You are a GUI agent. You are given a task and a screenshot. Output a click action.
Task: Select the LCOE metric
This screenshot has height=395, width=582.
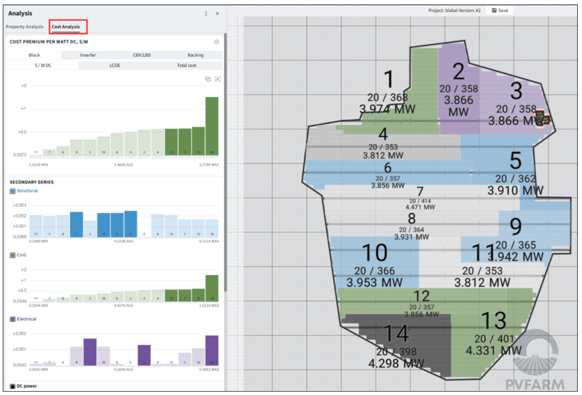coord(115,65)
